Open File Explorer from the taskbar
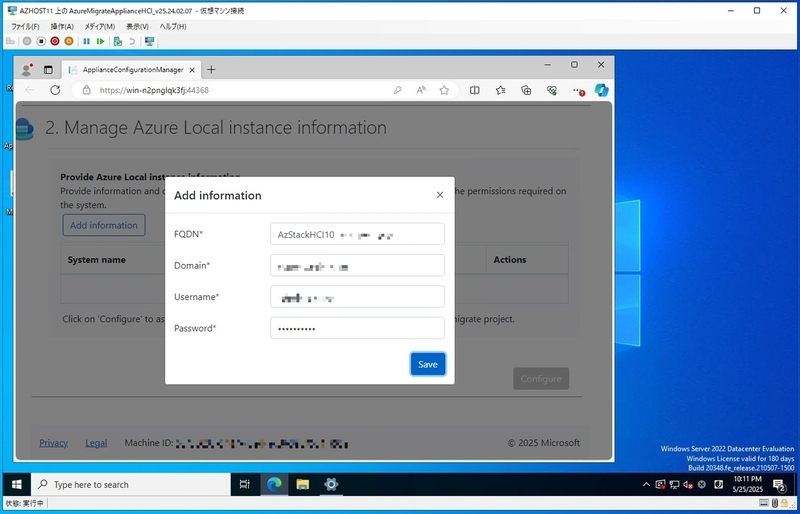 coord(303,484)
